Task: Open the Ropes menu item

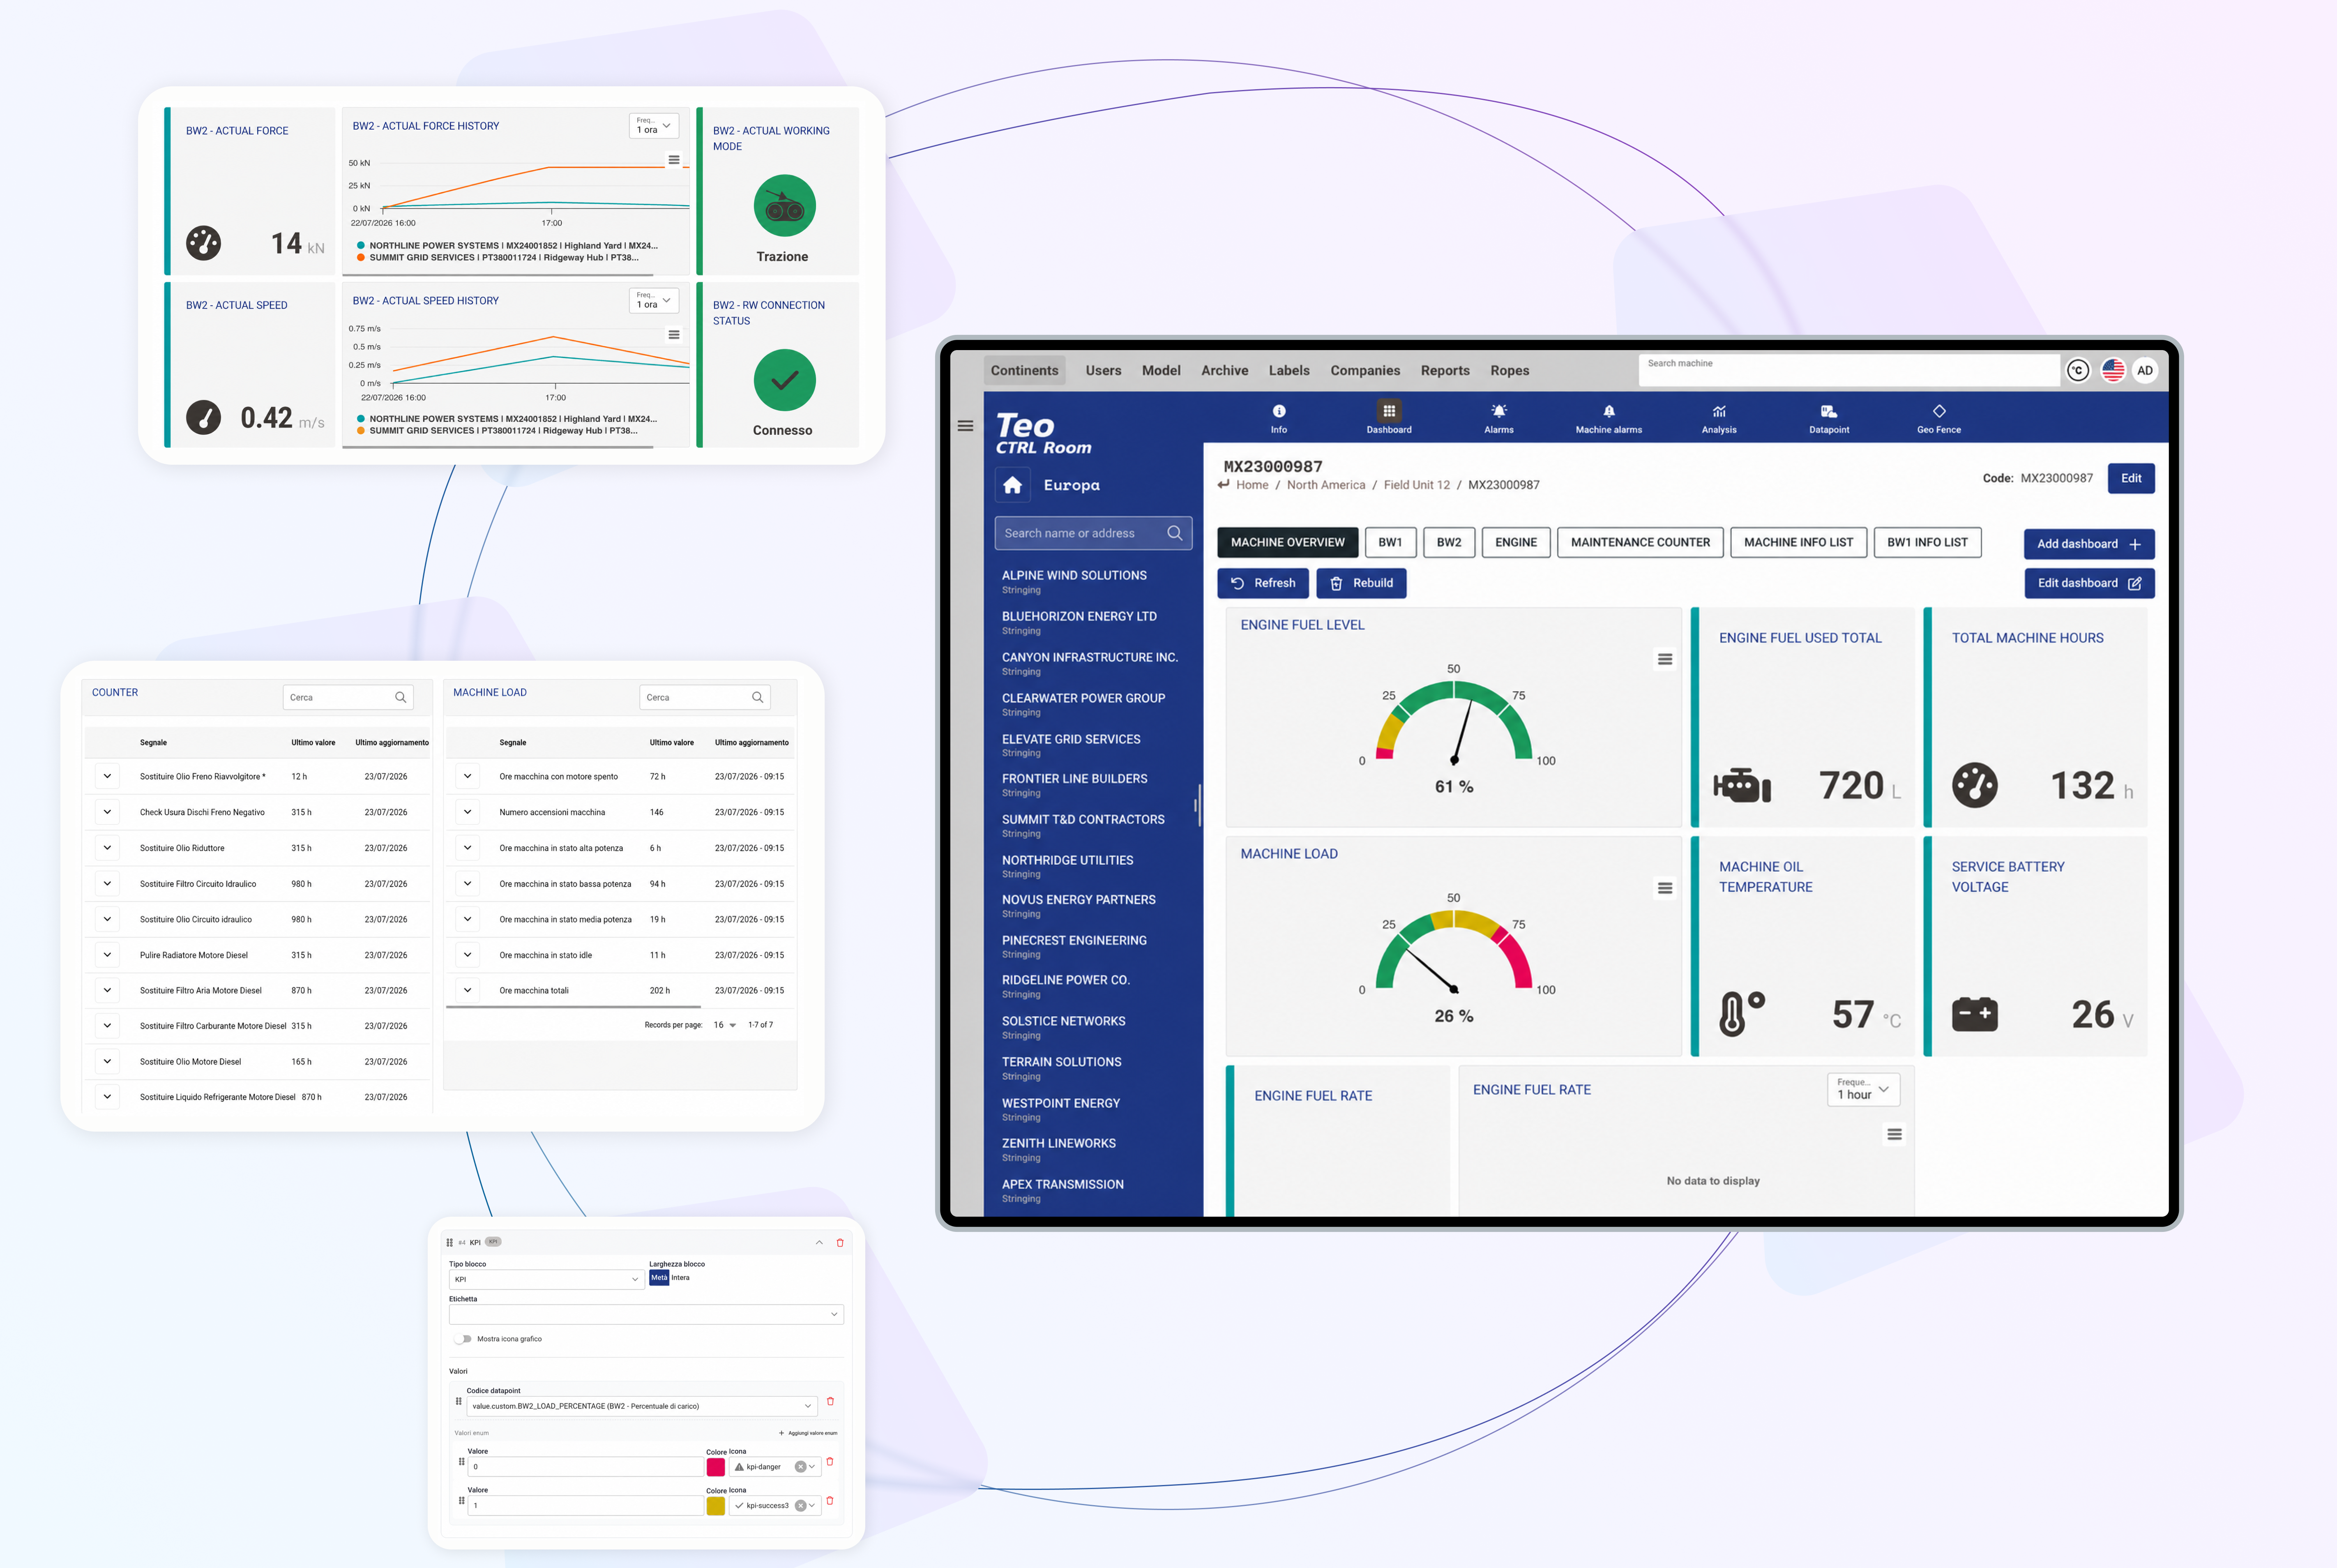Action: tap(1509, 371)
